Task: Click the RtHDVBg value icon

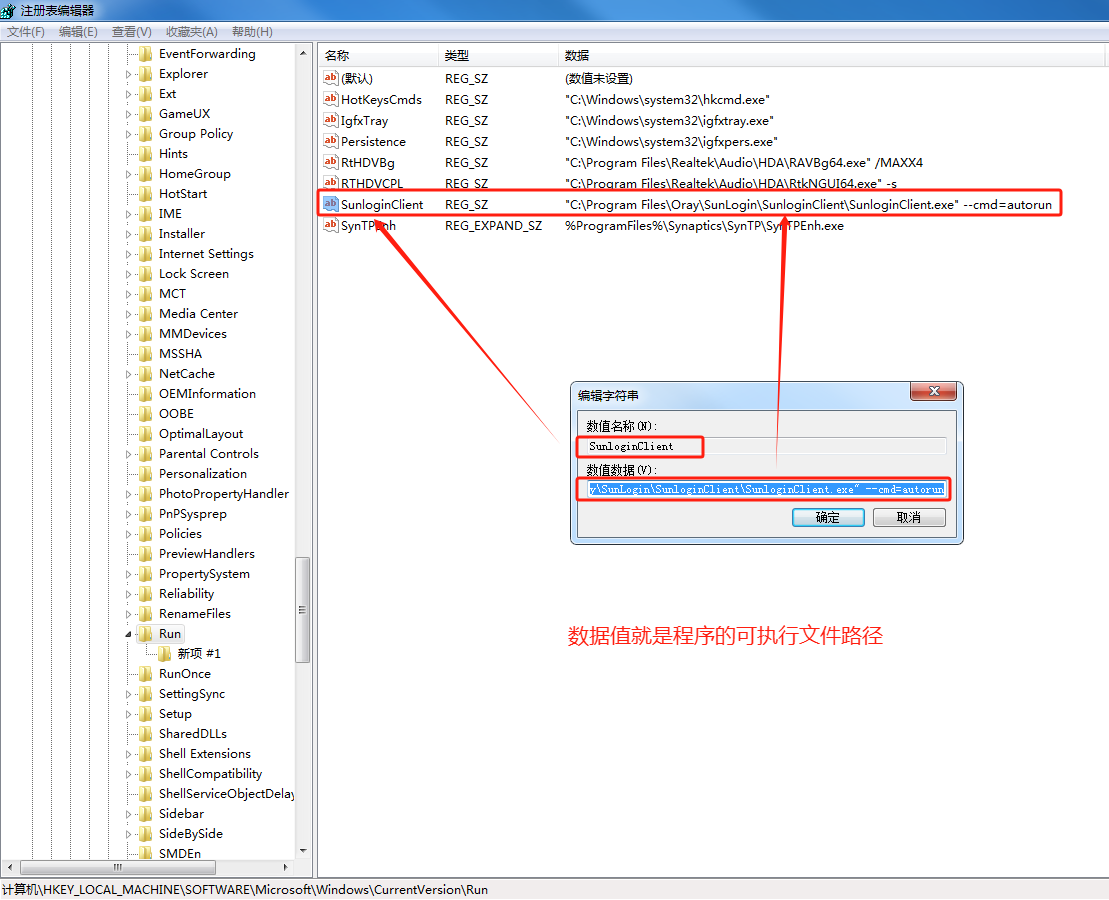Action: click(x=330, y=162)
